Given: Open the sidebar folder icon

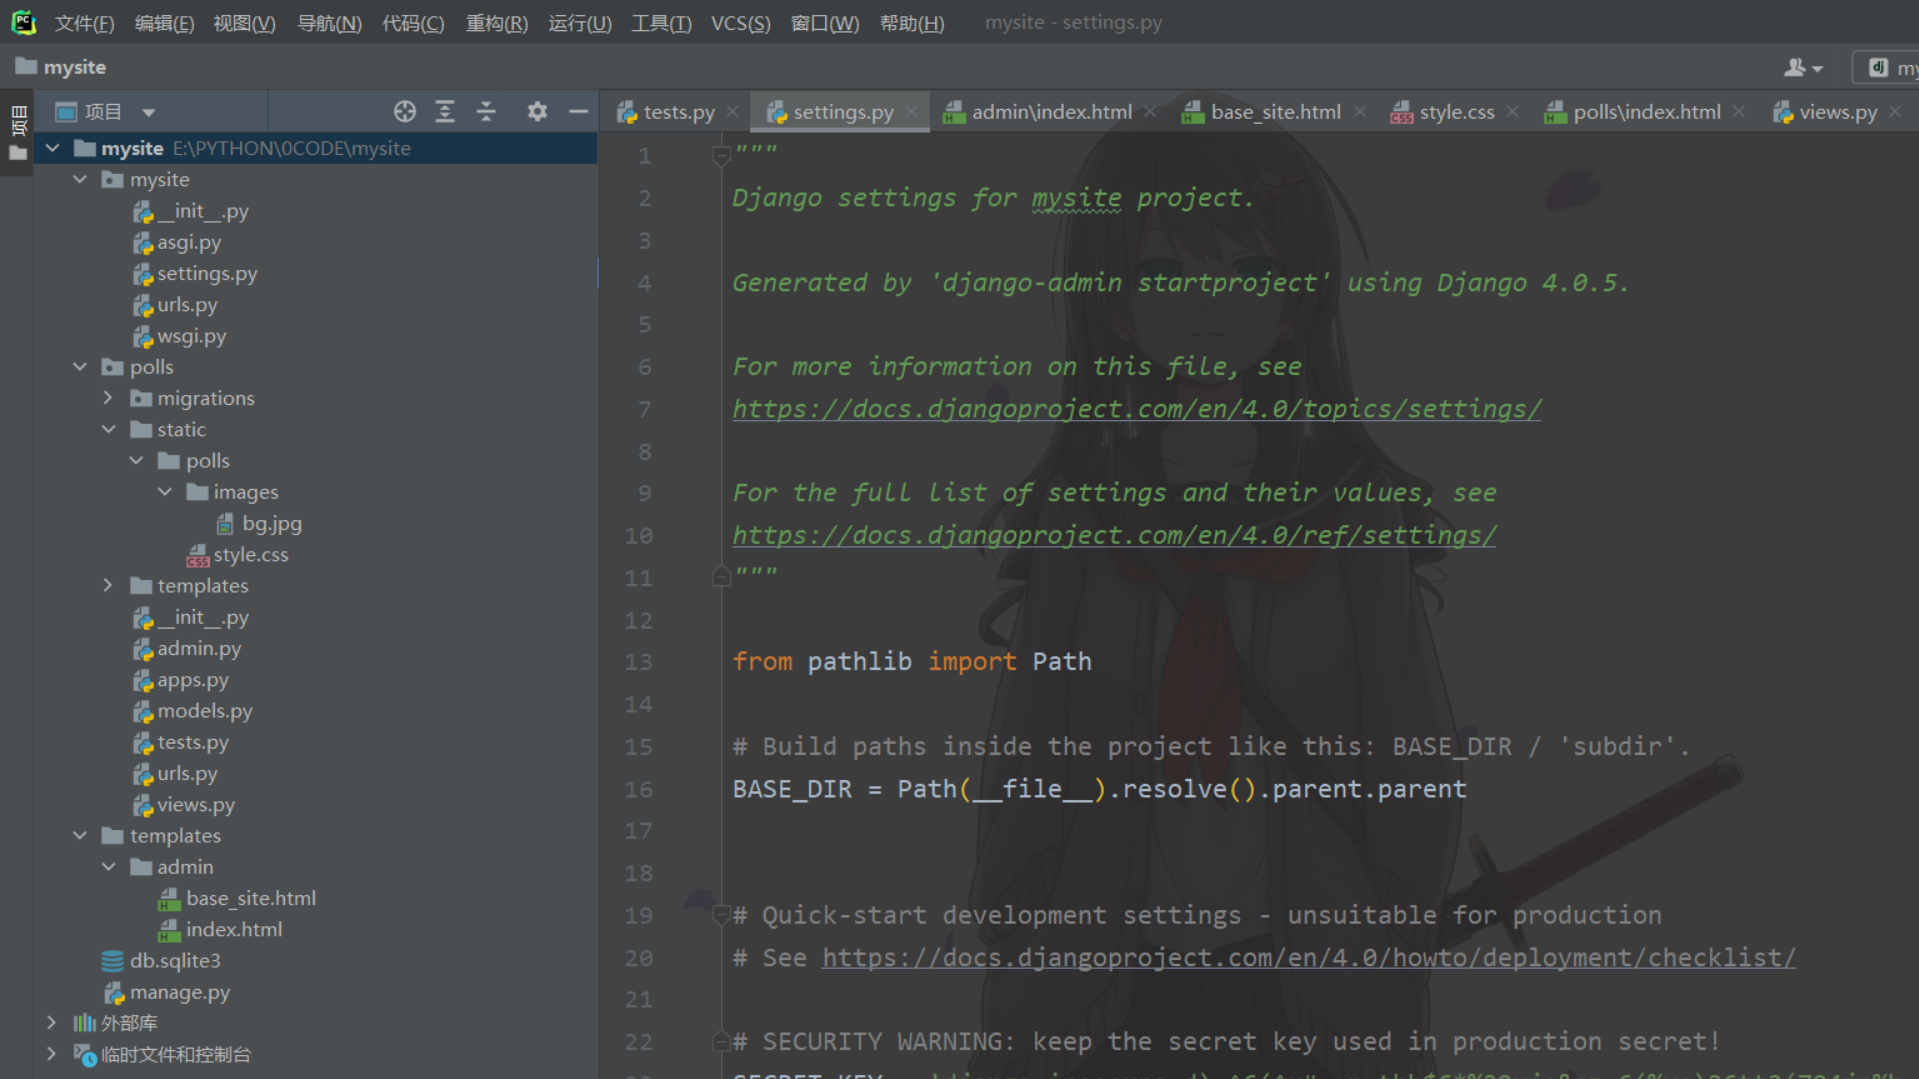Looking at the screenshot, I should pyautogui.click(x=17, y=153).
